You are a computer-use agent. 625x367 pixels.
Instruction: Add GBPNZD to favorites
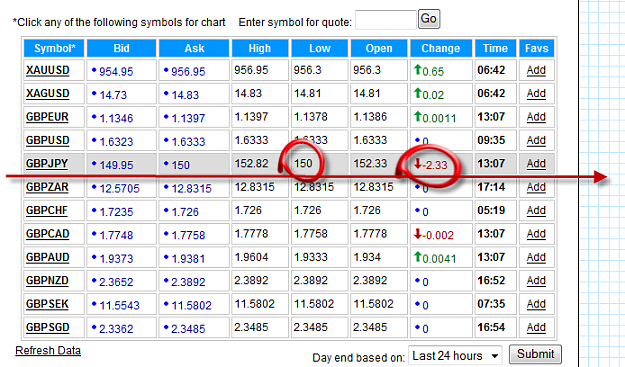click(536, 281)
